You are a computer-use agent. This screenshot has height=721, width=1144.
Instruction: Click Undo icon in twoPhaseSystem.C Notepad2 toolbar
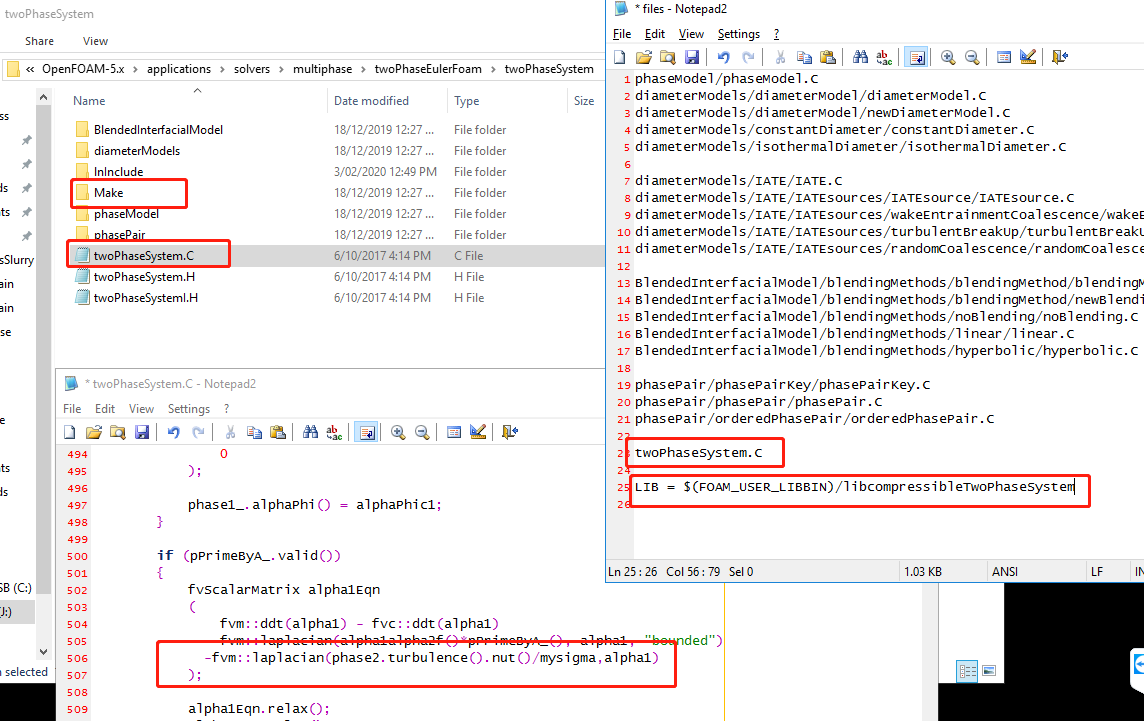(174, 432)
